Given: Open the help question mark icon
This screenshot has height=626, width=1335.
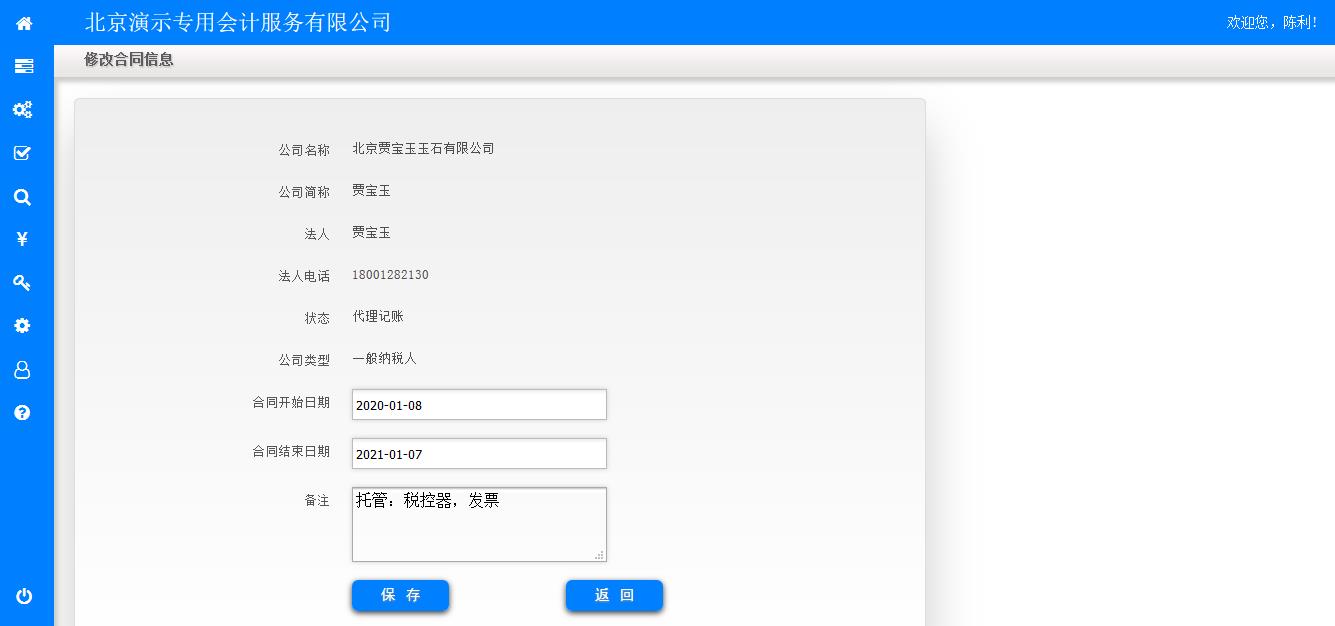Looking at the screenshot, I should click(x=22, y=413).
